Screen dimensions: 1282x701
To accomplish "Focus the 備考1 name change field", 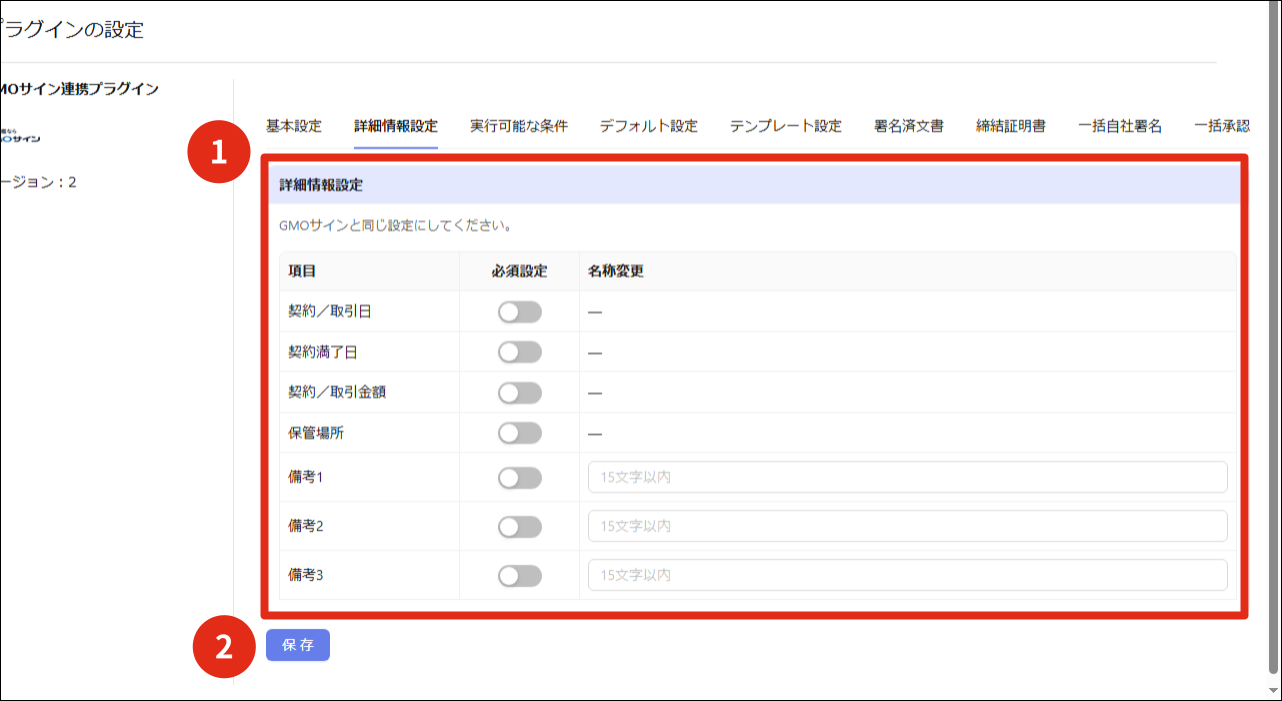I will coord(908,477).
